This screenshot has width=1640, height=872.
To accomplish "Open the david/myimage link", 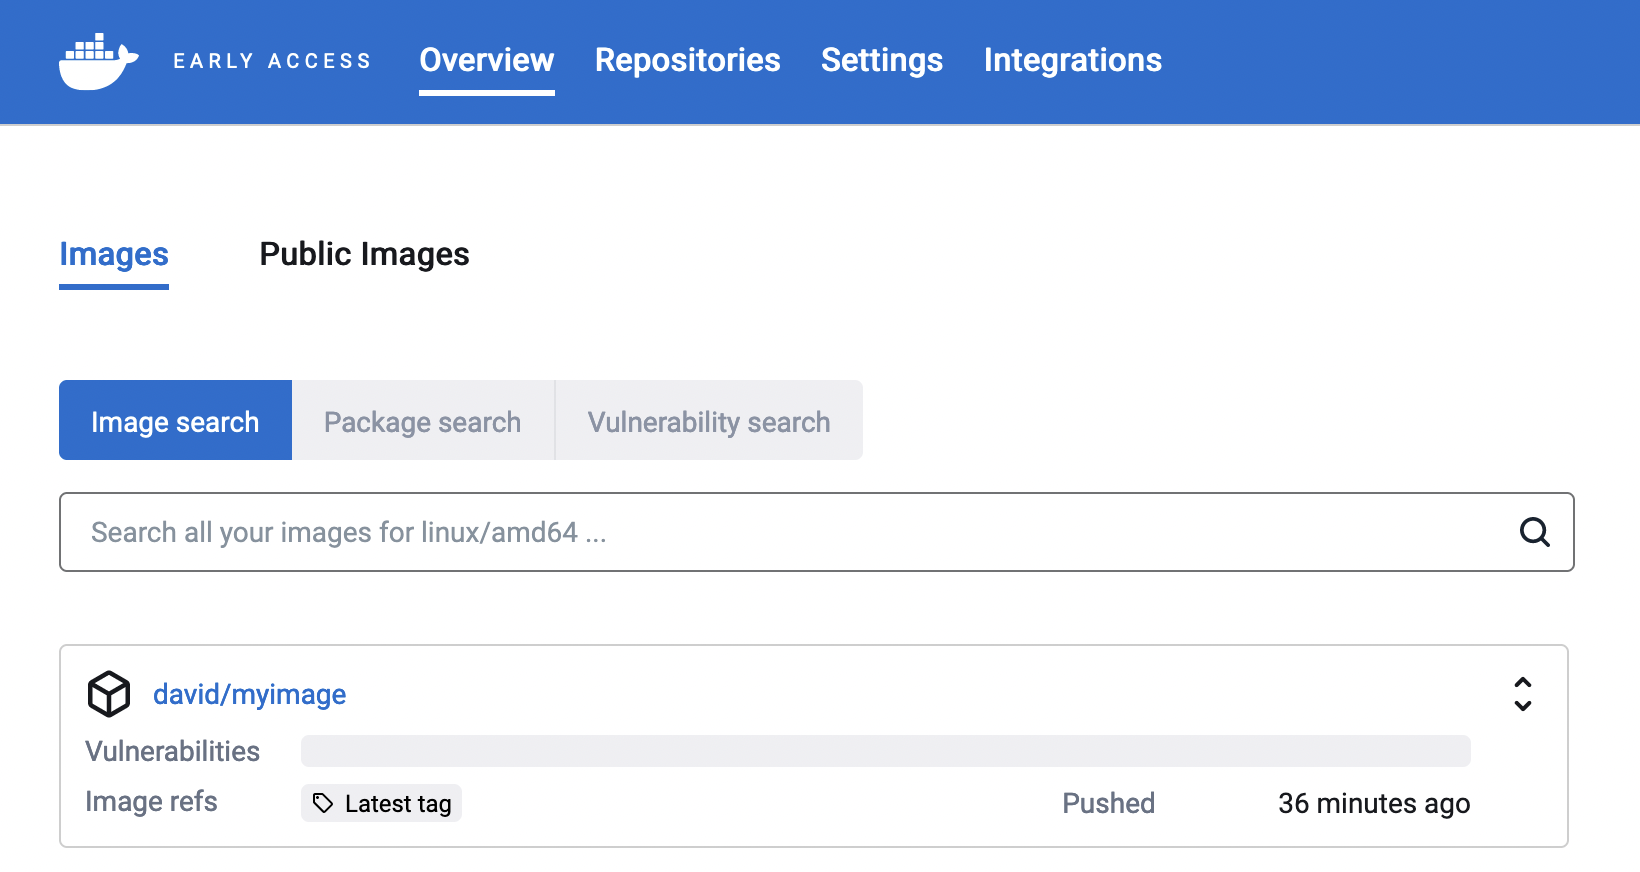I will click(250, 694).
